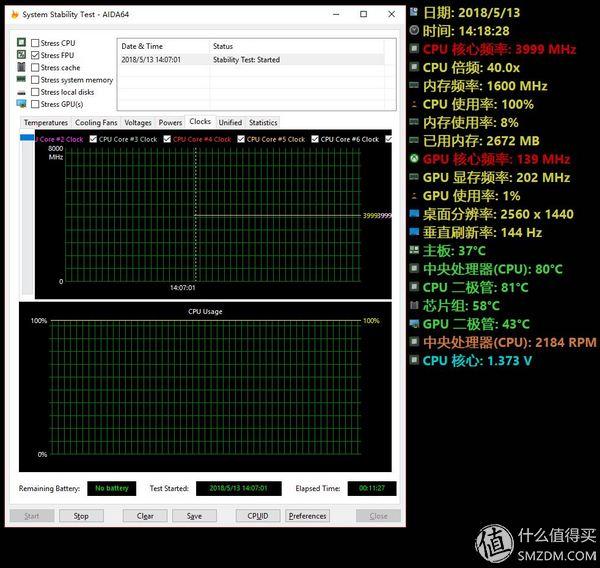Click the icon next to GPU 显存频率
This screenshot has width=600, height=568.
[414, 177]
